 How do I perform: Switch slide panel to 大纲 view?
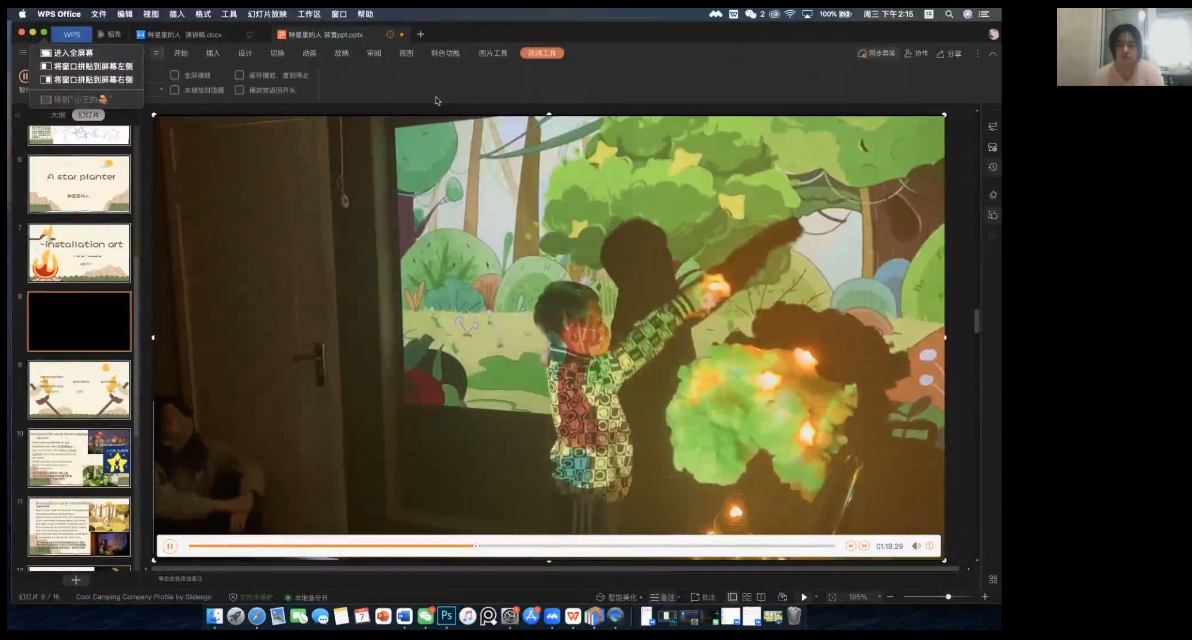click(x=58, y=115)
